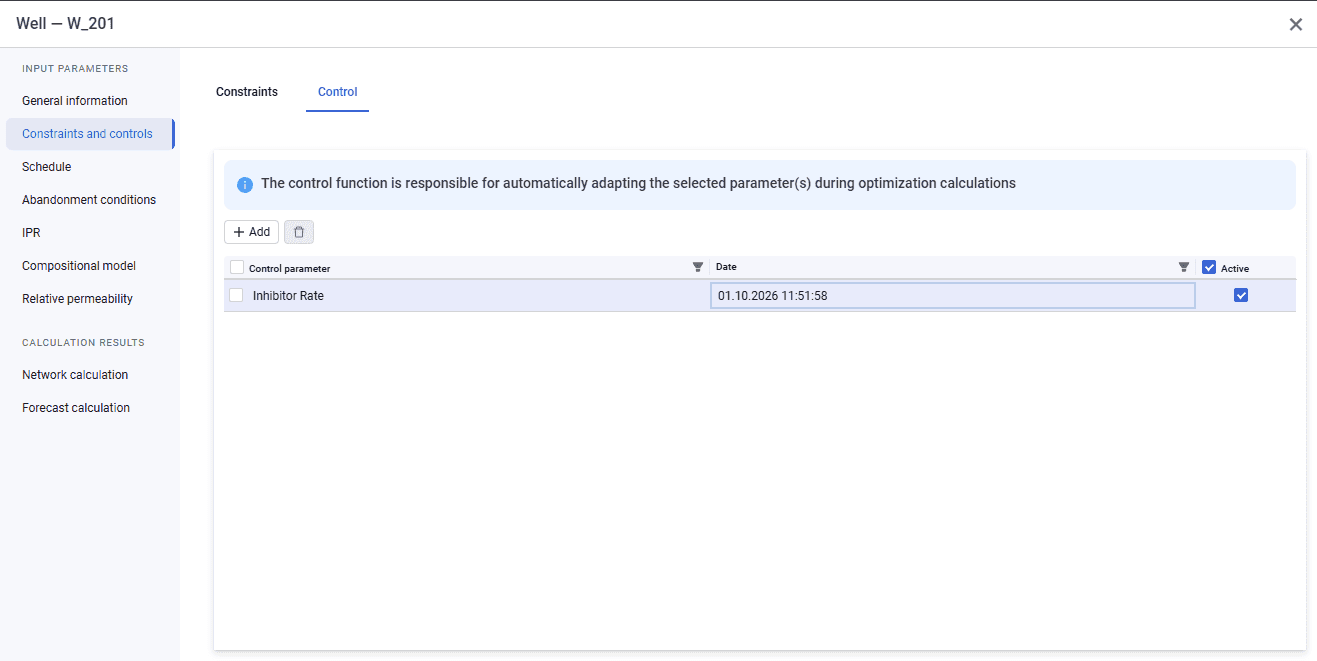1317x661 pixels.
Task: Open the Control parameter column filter
Action: 698,267
